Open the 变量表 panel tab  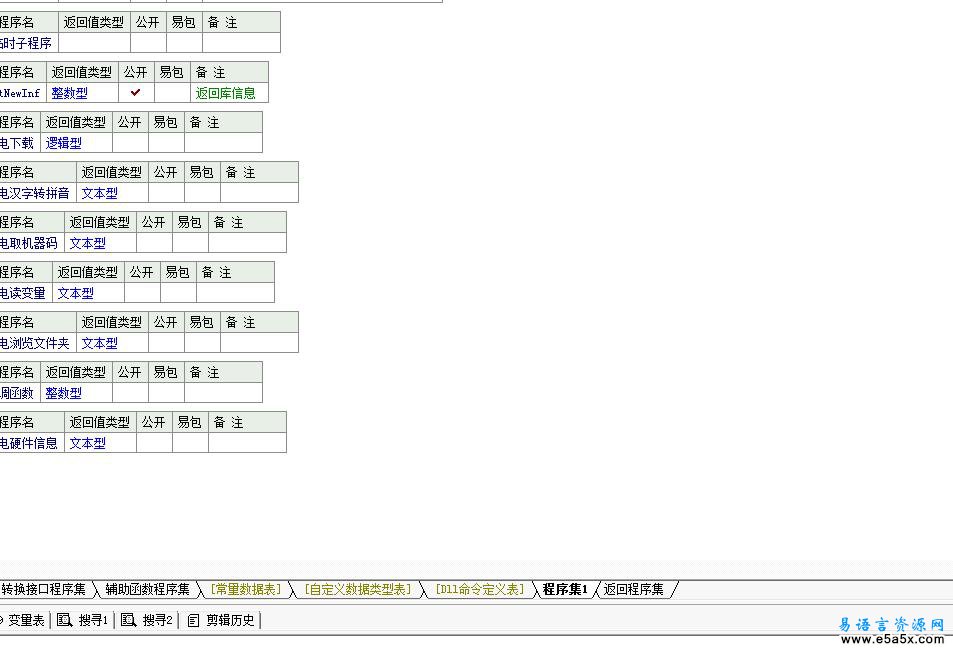click(x=23, y=620)
